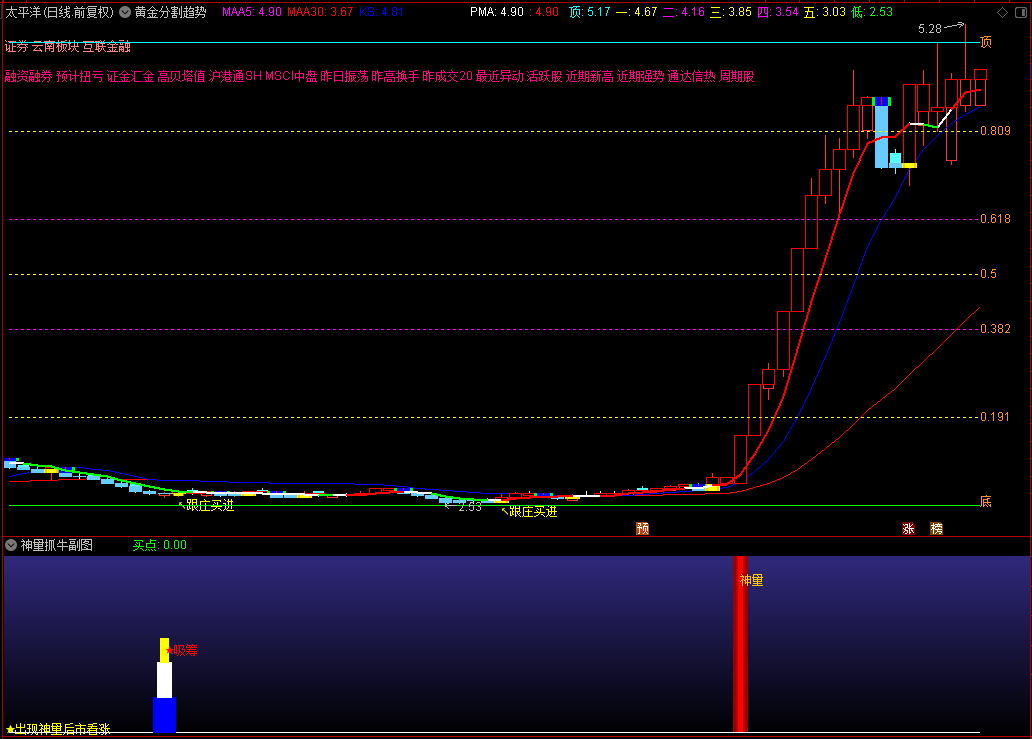The height and width of the screenshot is (739, 1032).
Task: Click the 五: 3.03 header value
Action: click(825, 12)
